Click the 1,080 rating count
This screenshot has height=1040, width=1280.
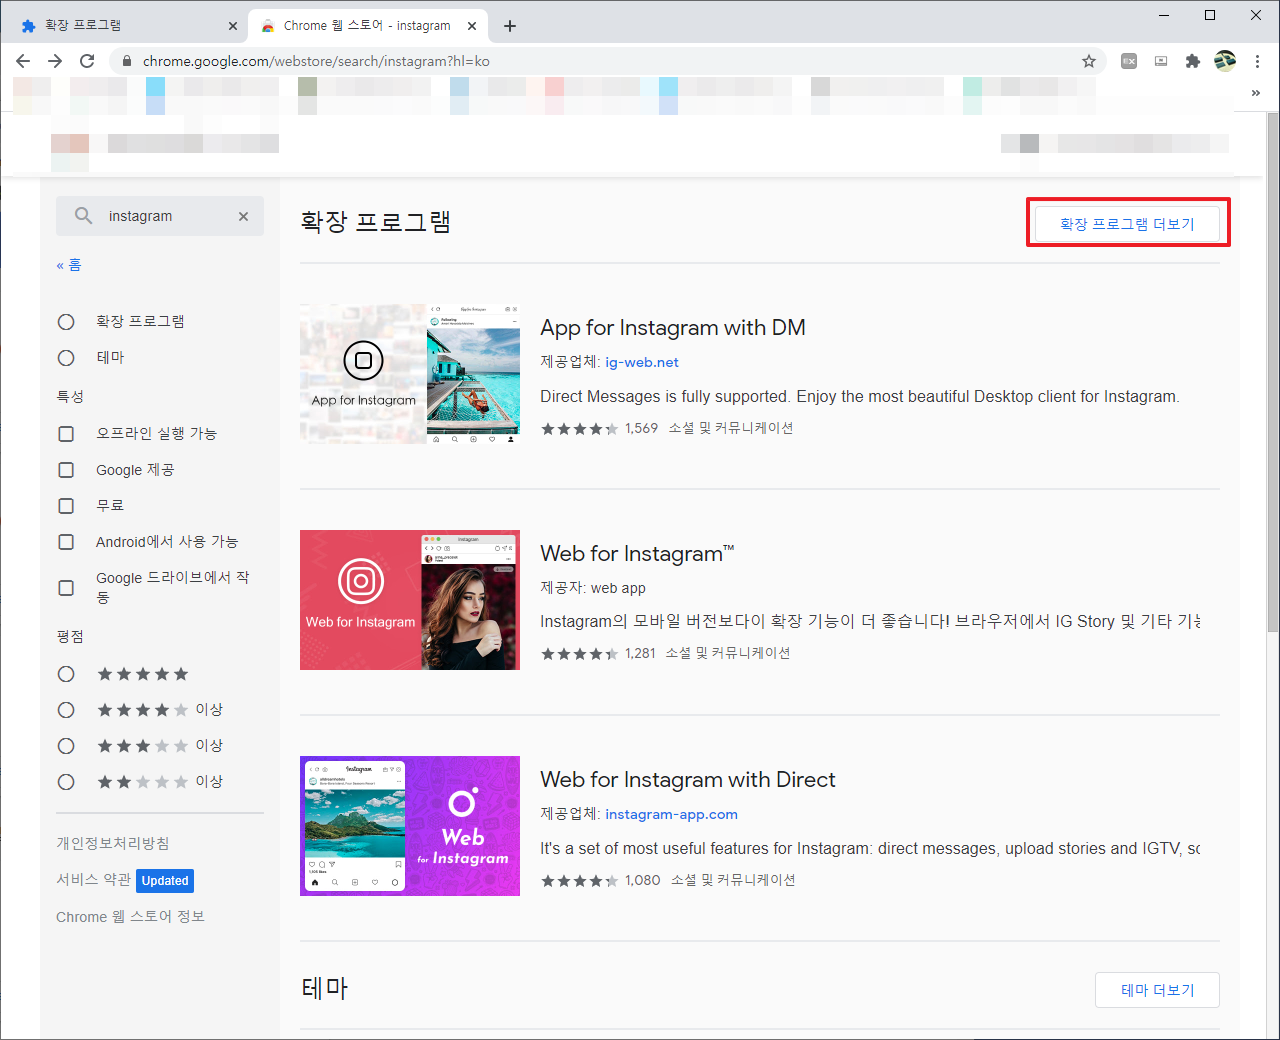pos(643,880)
